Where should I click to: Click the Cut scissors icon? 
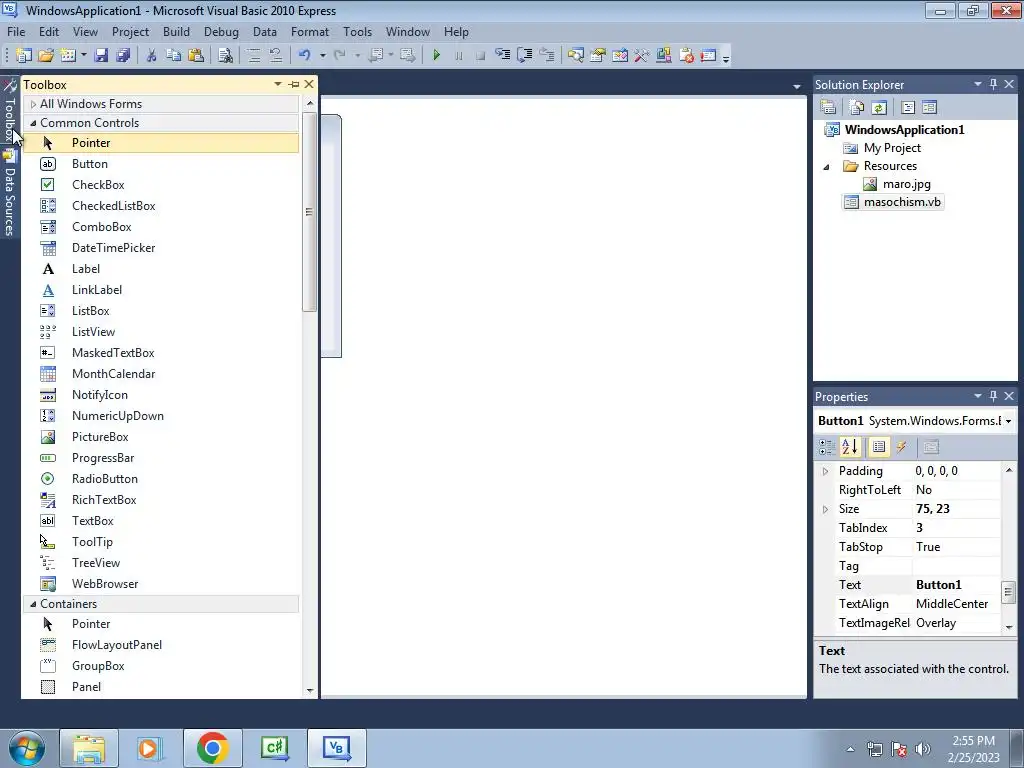tap(152, 56)
